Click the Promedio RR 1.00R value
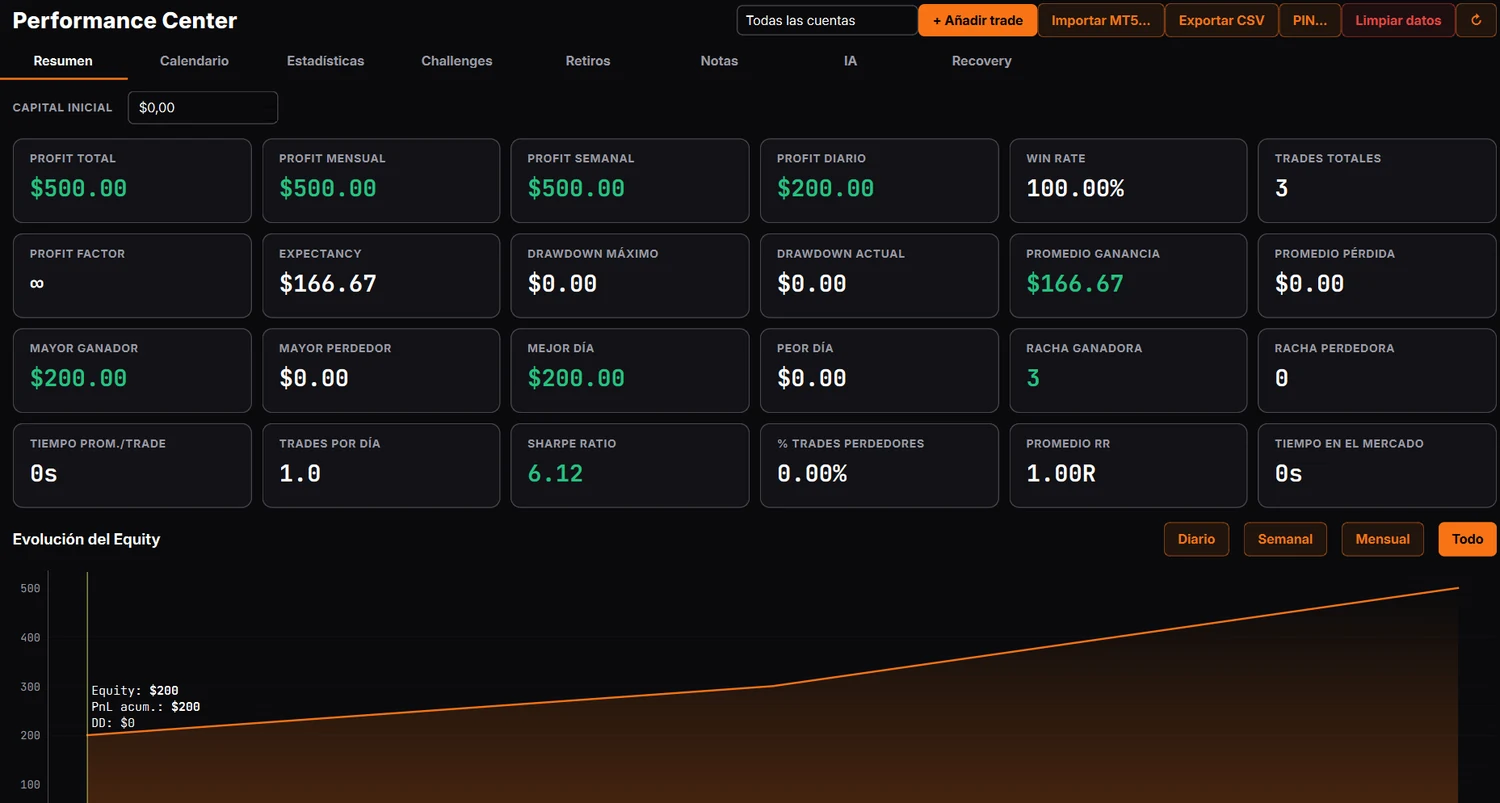Screen dimensions: 1500x803 (1061, 473)
